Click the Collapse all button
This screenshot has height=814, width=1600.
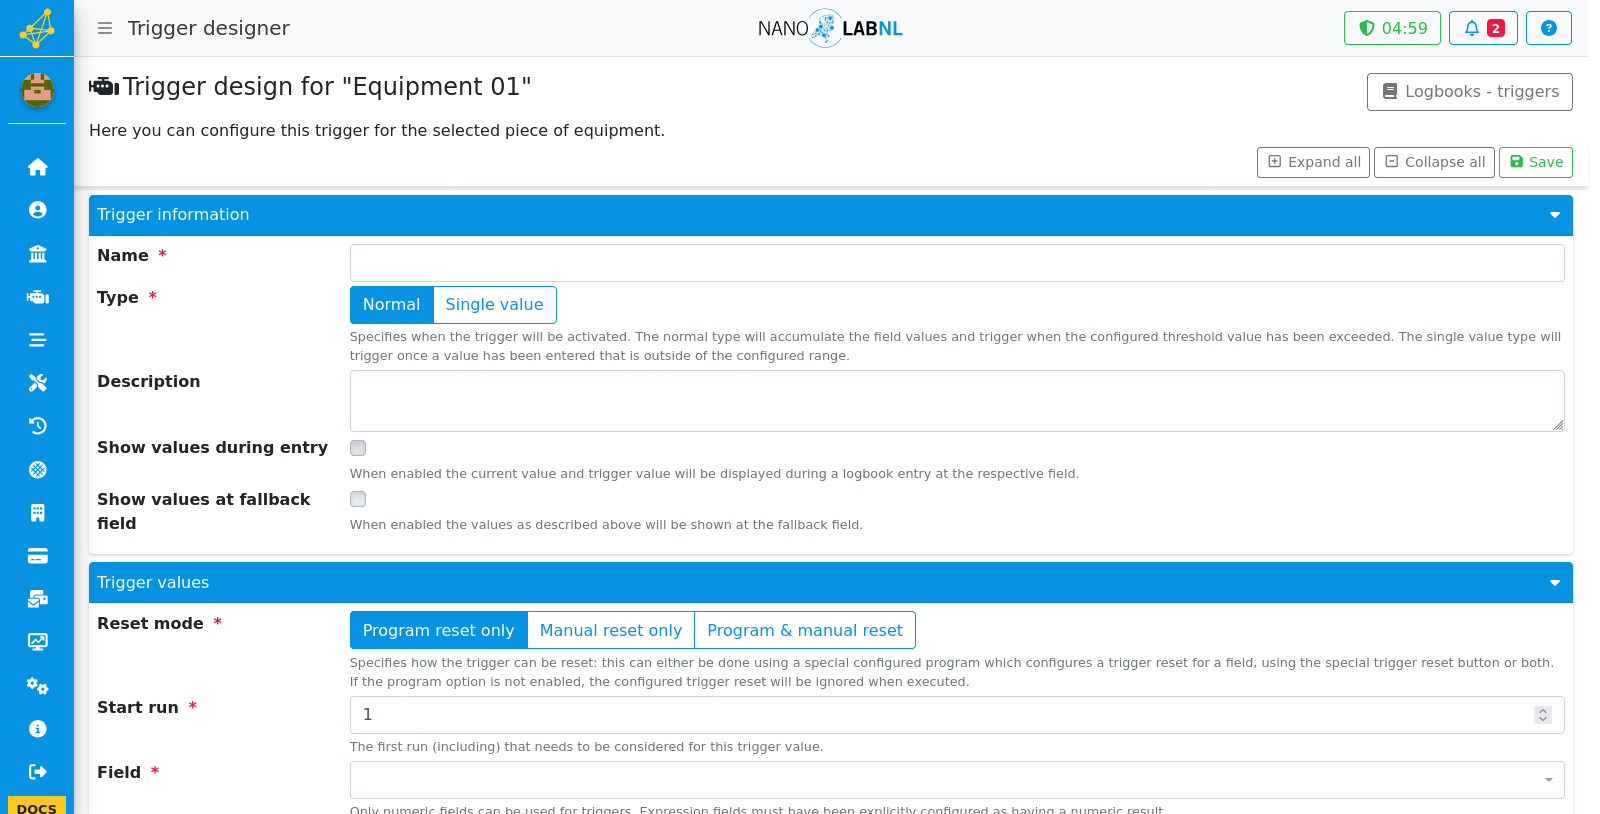(x=1435, y=162)
